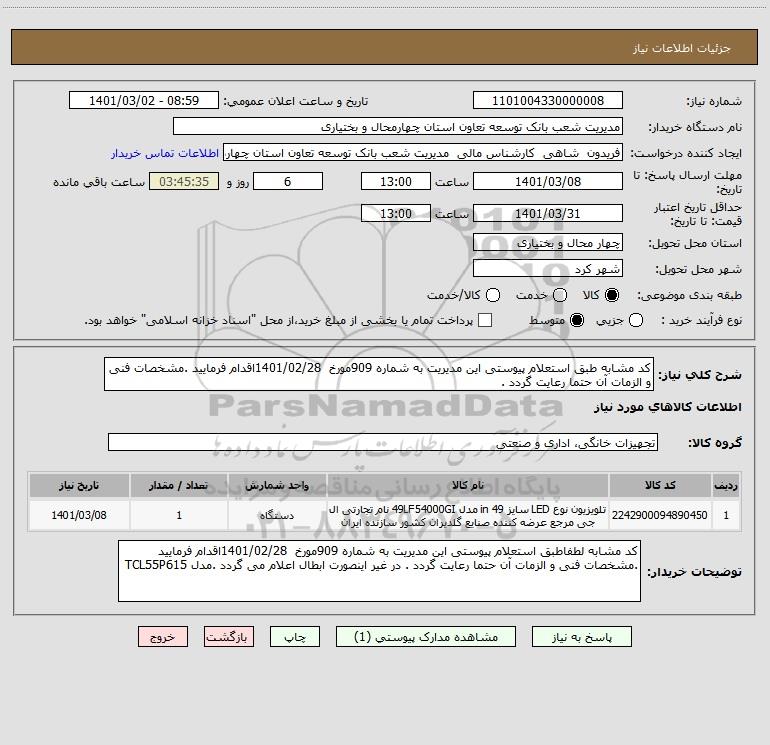
Task: Click the خروج exit button
Action: pyautogui.click(x=163, y=636)
